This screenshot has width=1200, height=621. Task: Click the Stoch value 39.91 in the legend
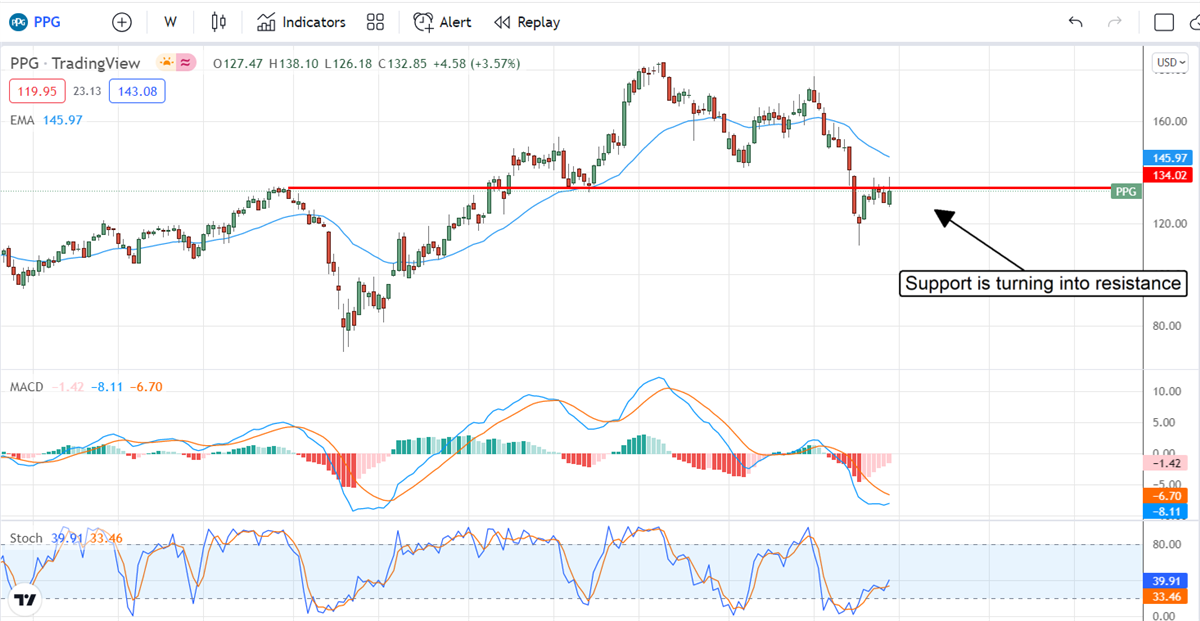pyautogui.click(x=67, y=538)
